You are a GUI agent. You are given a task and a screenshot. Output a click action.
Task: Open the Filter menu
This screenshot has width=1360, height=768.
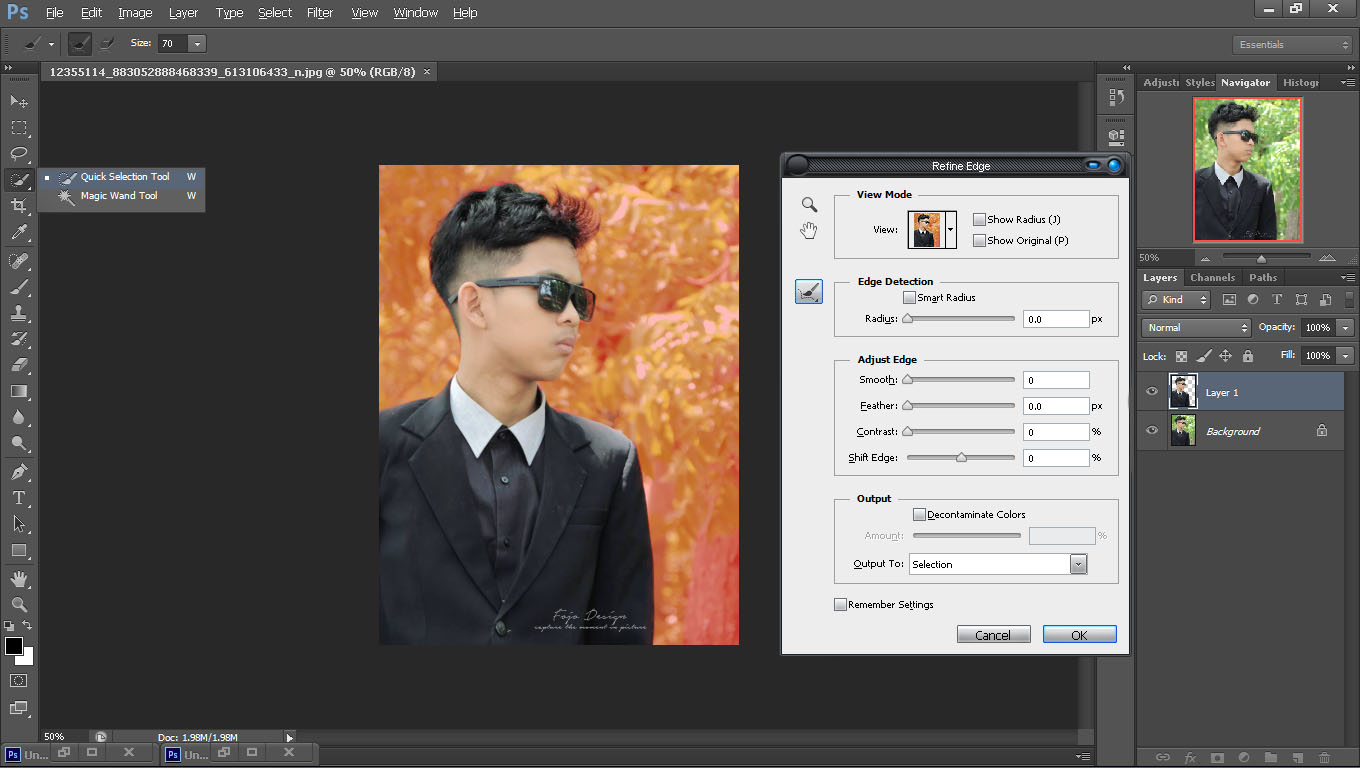[x=320, y=13]
